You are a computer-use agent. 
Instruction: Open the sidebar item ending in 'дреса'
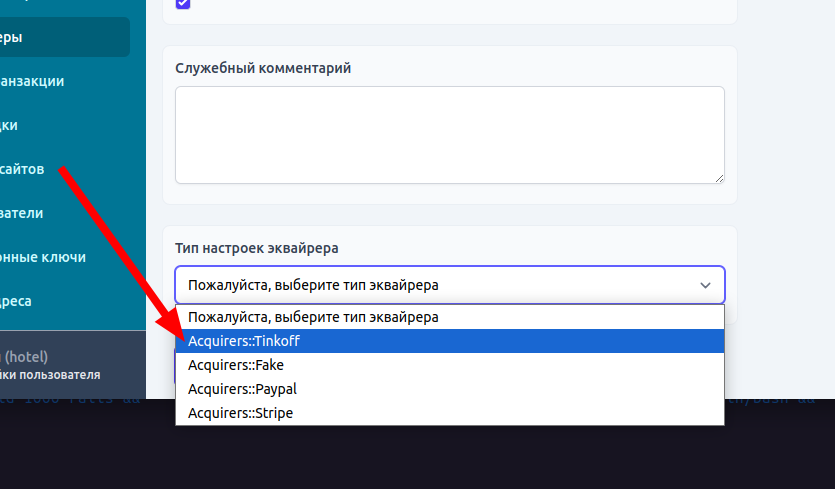[x=16, y=301]
